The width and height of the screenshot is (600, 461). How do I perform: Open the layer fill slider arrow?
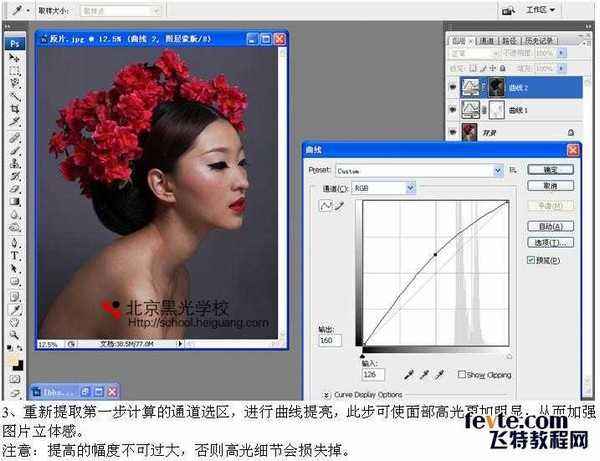point(561,68)
